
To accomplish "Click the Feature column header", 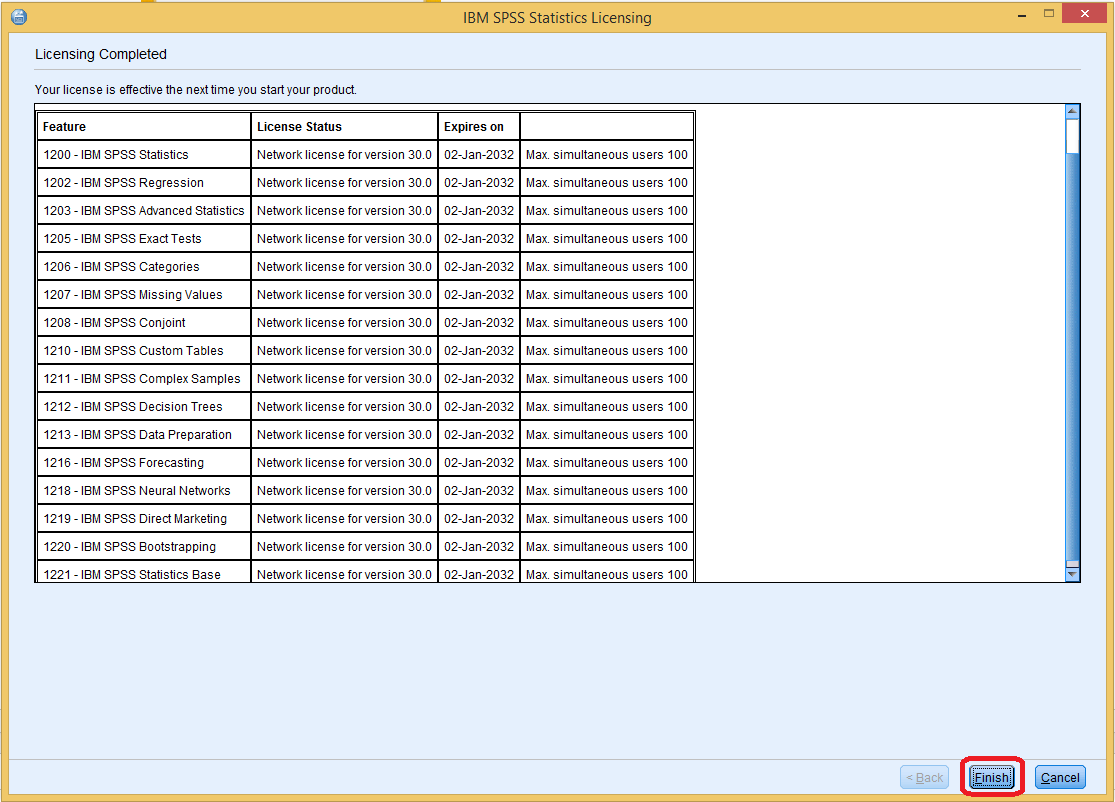I will pos(144,127).
